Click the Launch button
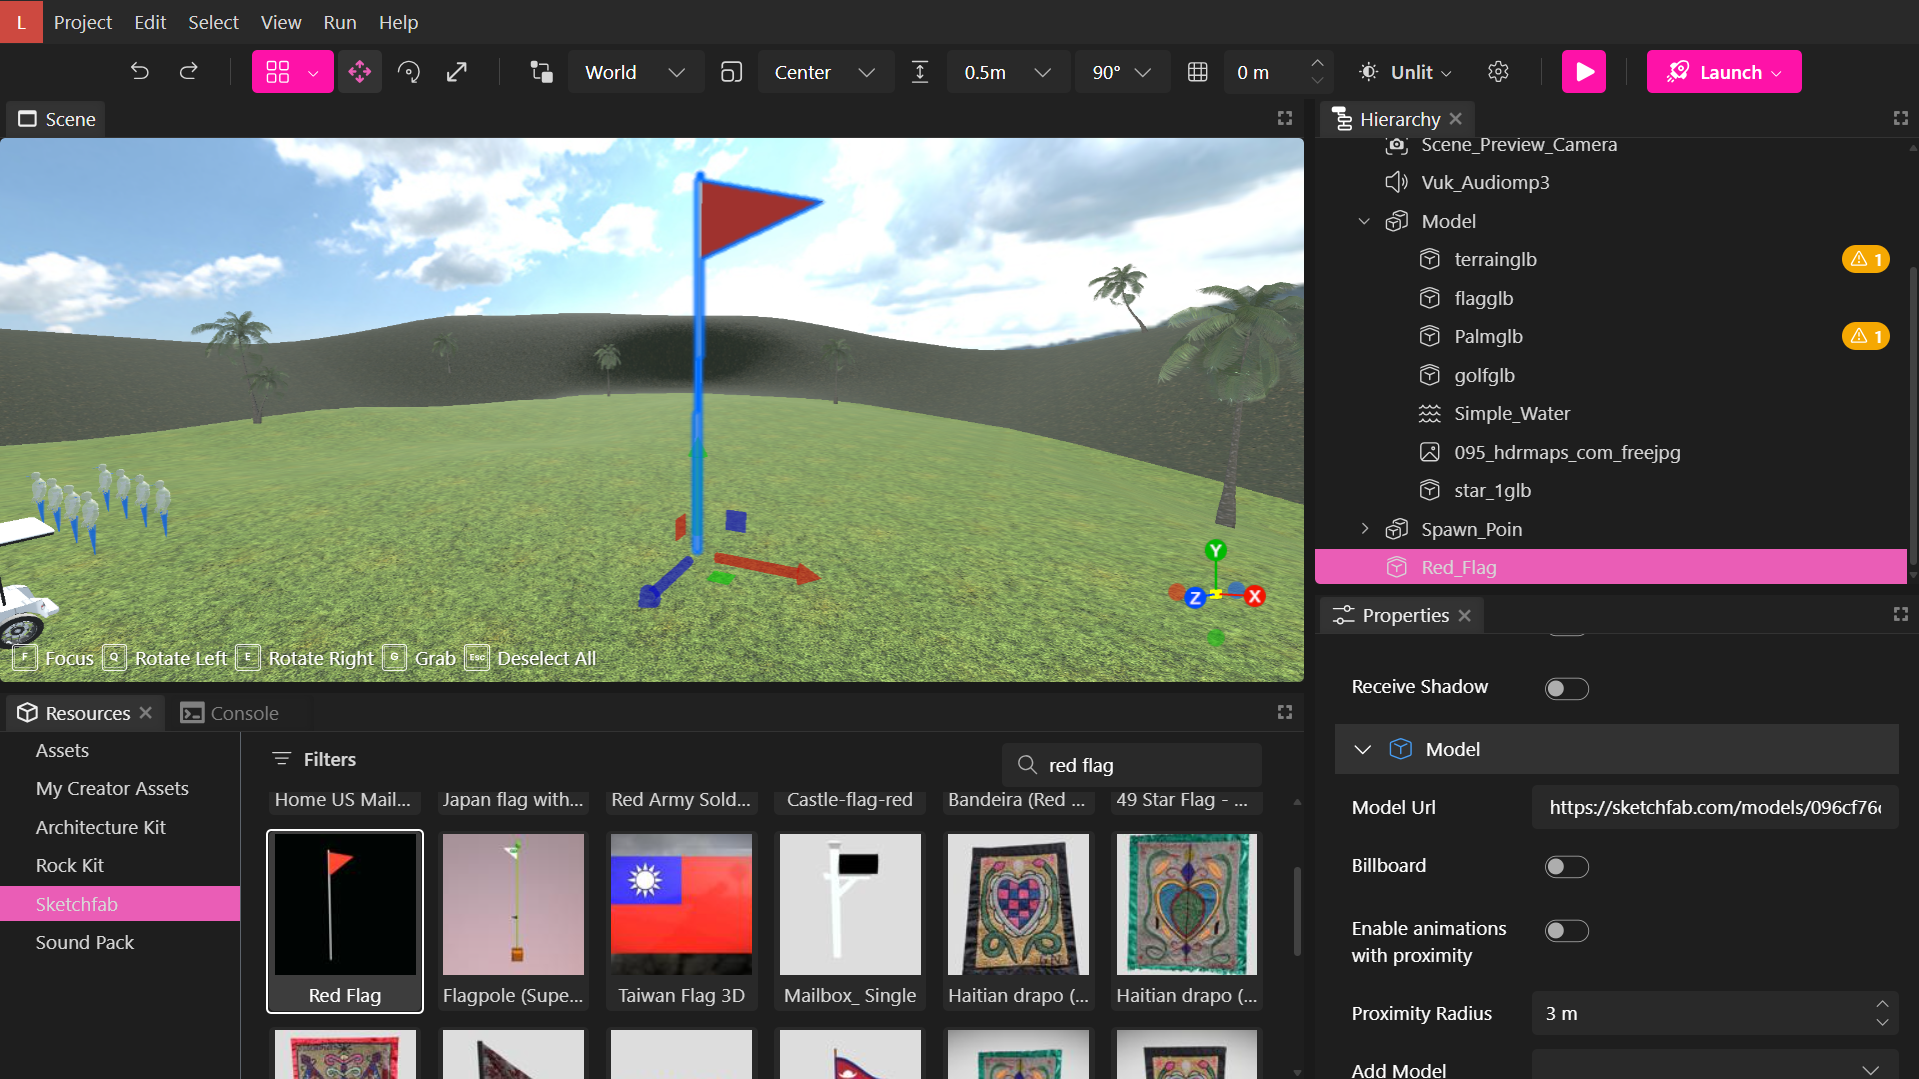Screen dimensions: 1919x1079 (1723, 72)
